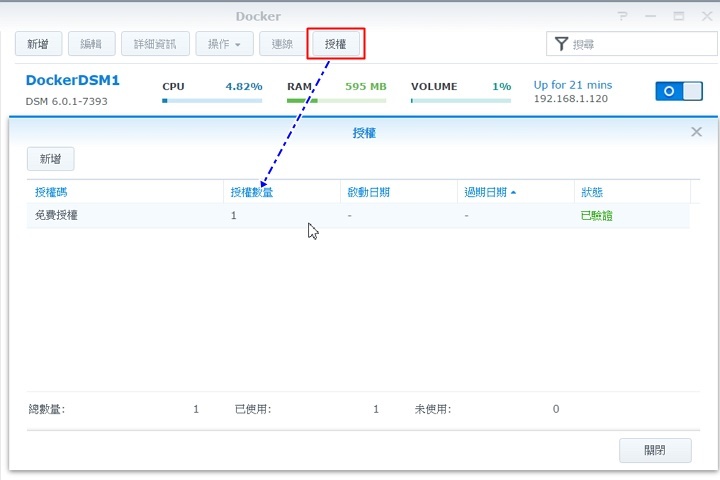Click the 編輯 toolbar button
This screenshot has width=720, height=480.
tap(91, 44)
